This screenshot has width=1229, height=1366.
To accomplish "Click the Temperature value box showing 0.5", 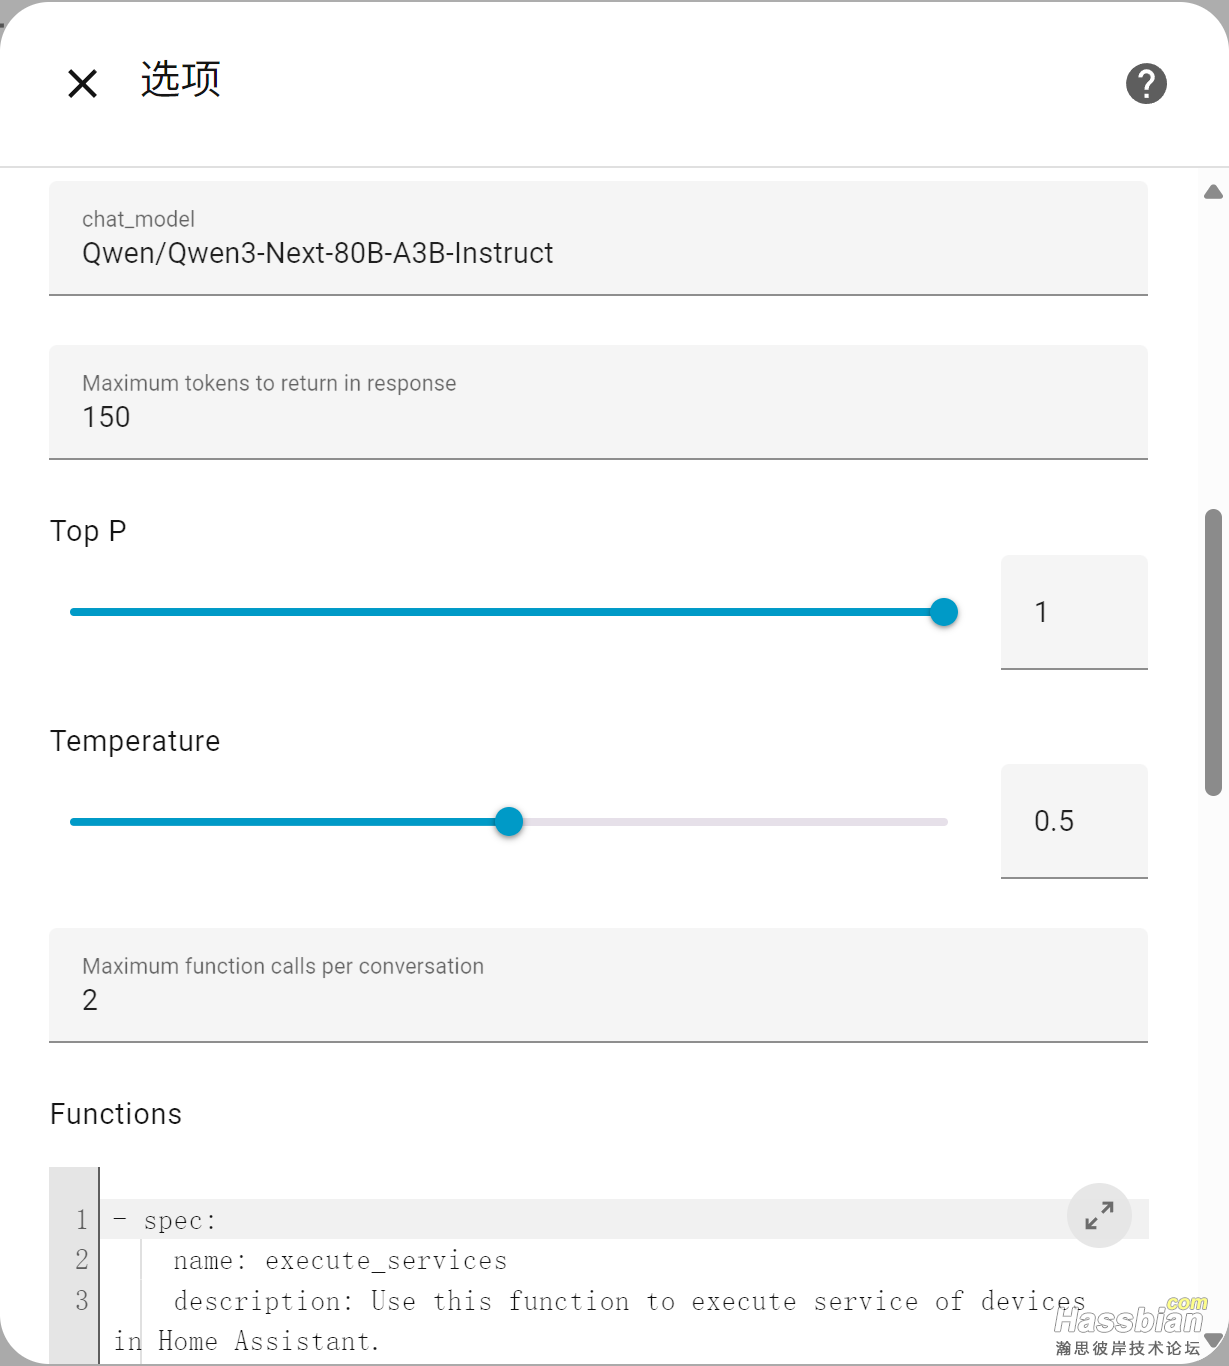I will coord(1073,821).
